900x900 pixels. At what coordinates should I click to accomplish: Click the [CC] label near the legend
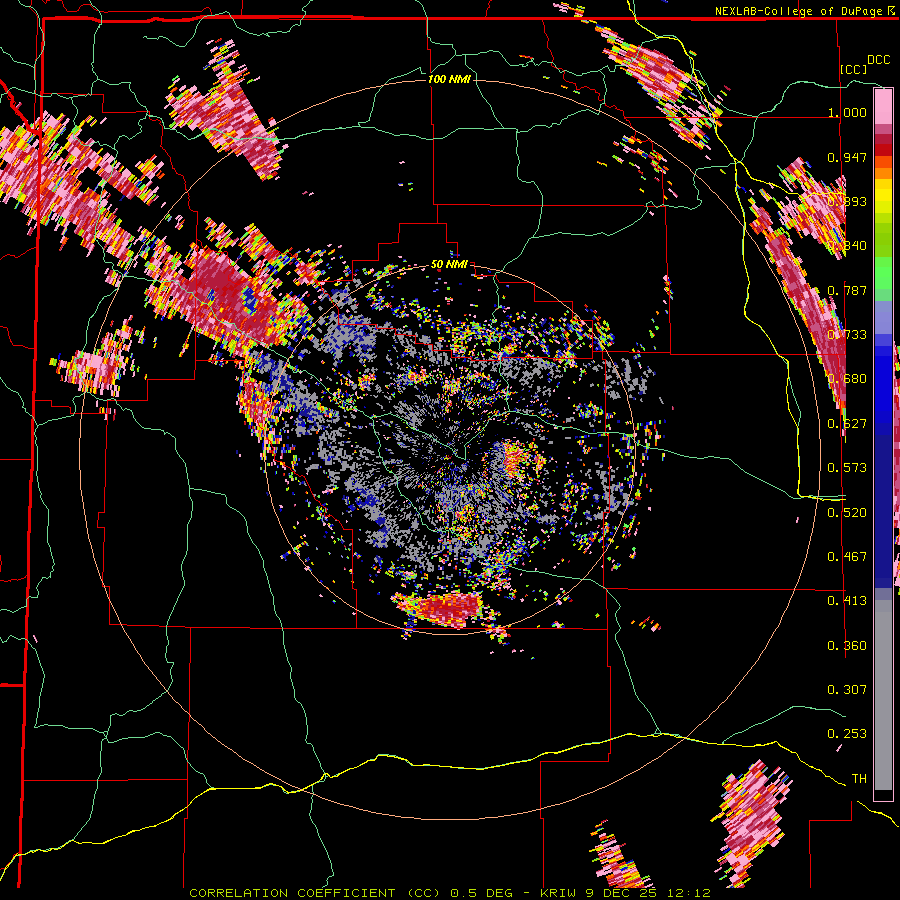pos(853,69)
